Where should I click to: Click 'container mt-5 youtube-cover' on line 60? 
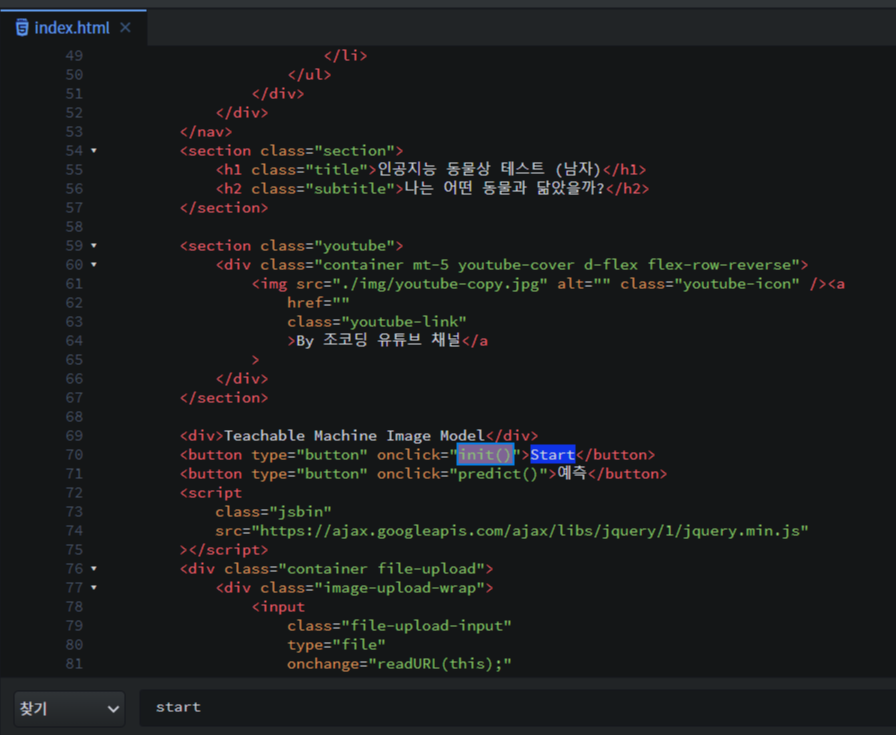449,265
